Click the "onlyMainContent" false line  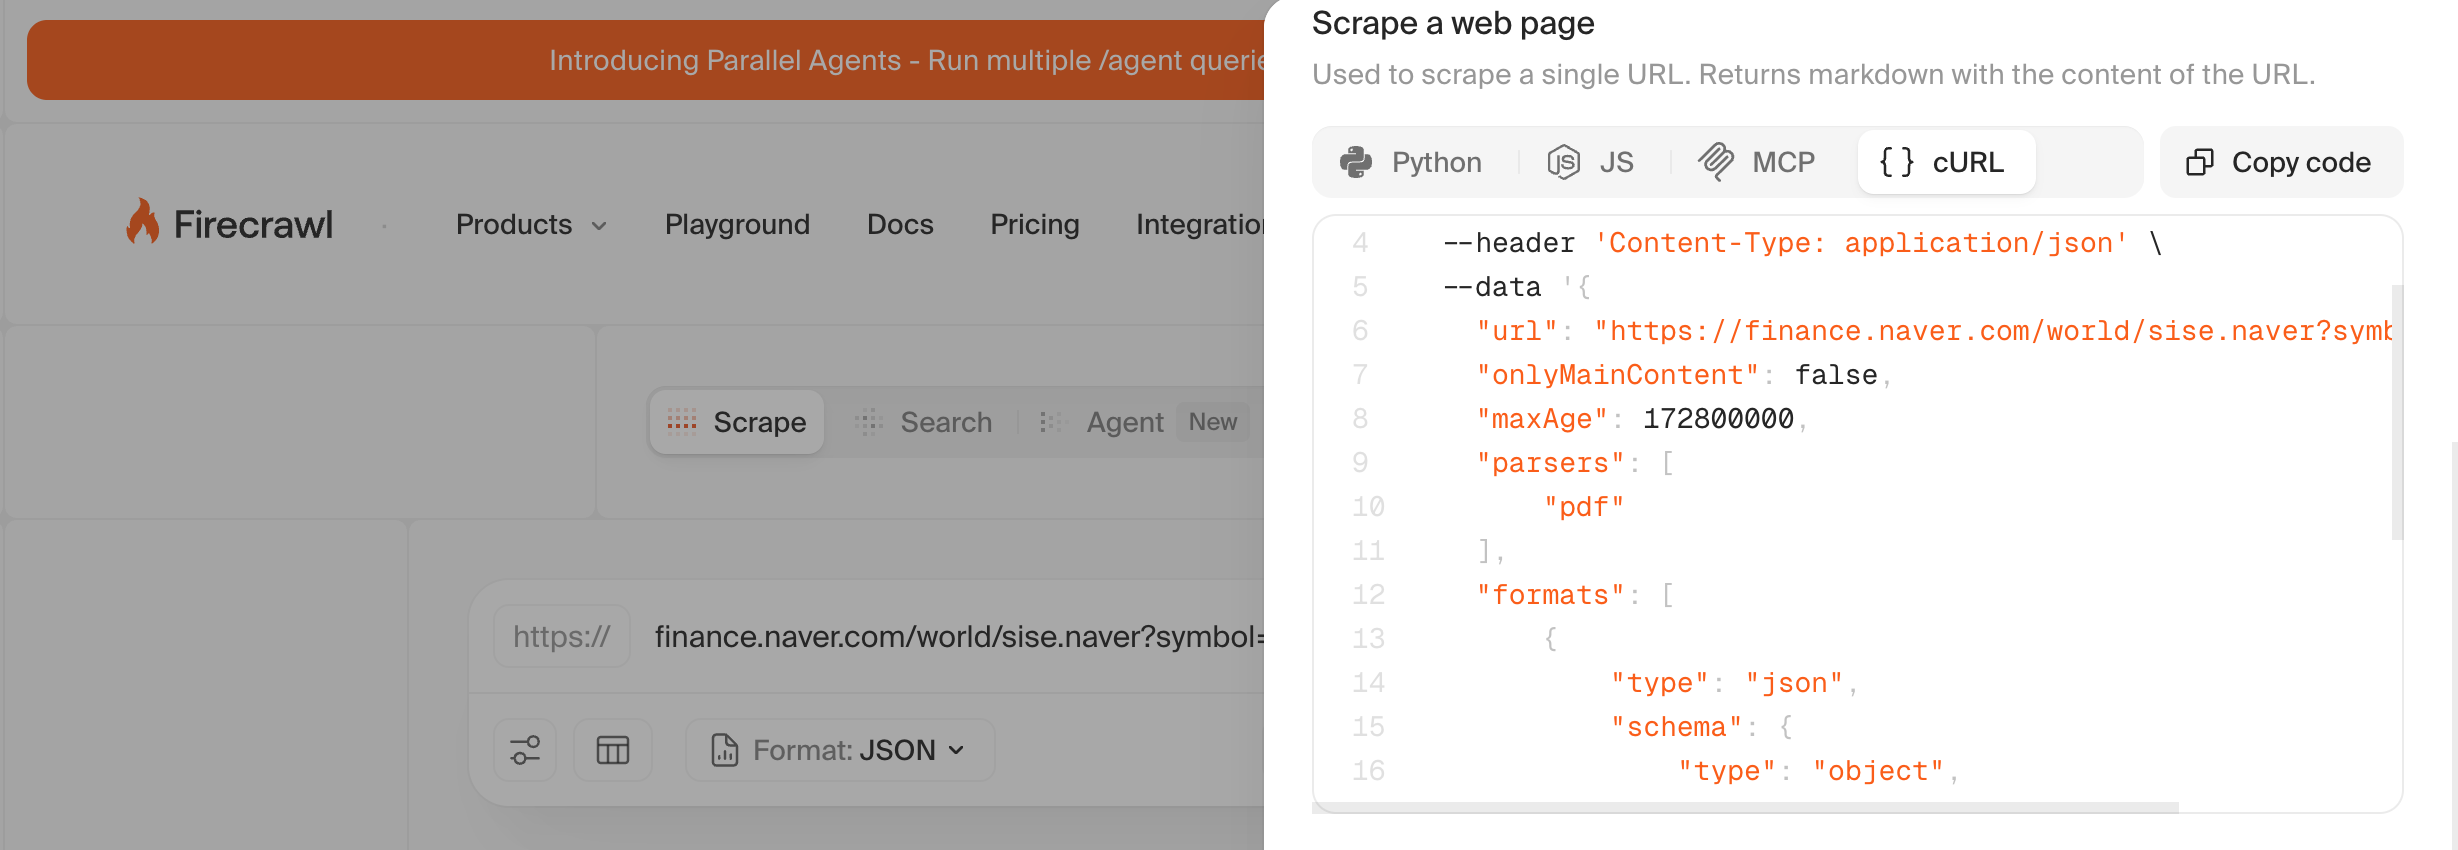pyautogui.click(x=1684, y=375)
